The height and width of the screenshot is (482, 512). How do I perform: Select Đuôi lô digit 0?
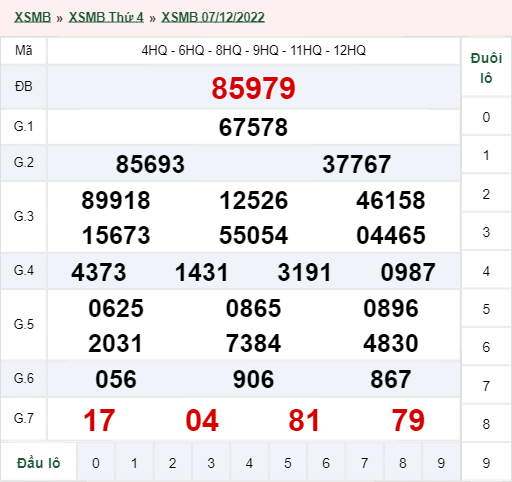tap(486, 117)
